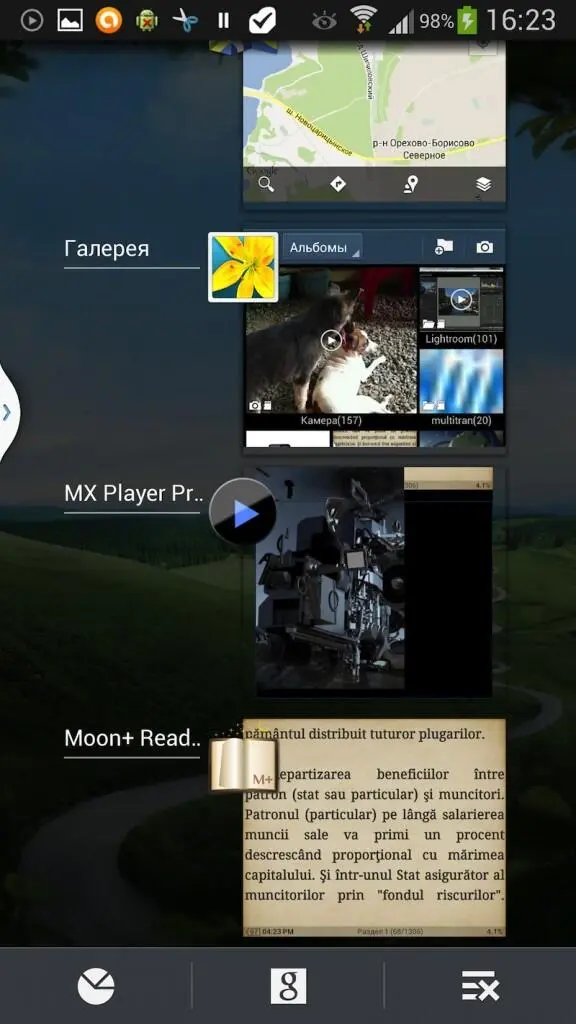The image size is (576, 1024).
Task: Tap the scissors notification icon
Action: [x=185, y=21]
